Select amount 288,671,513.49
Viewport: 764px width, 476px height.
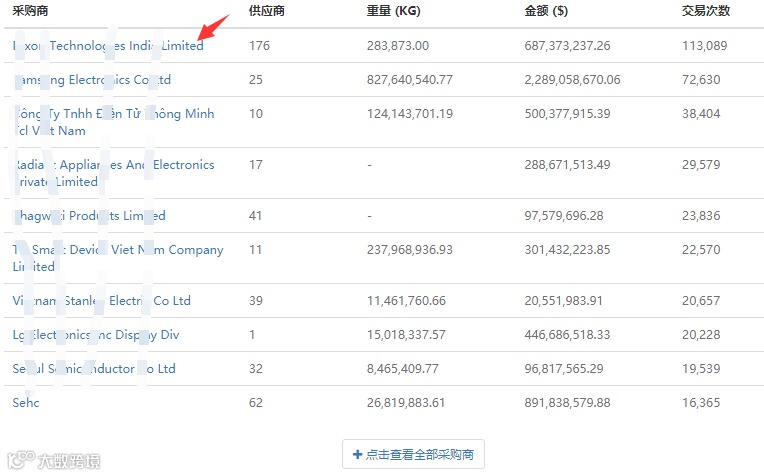567,165
